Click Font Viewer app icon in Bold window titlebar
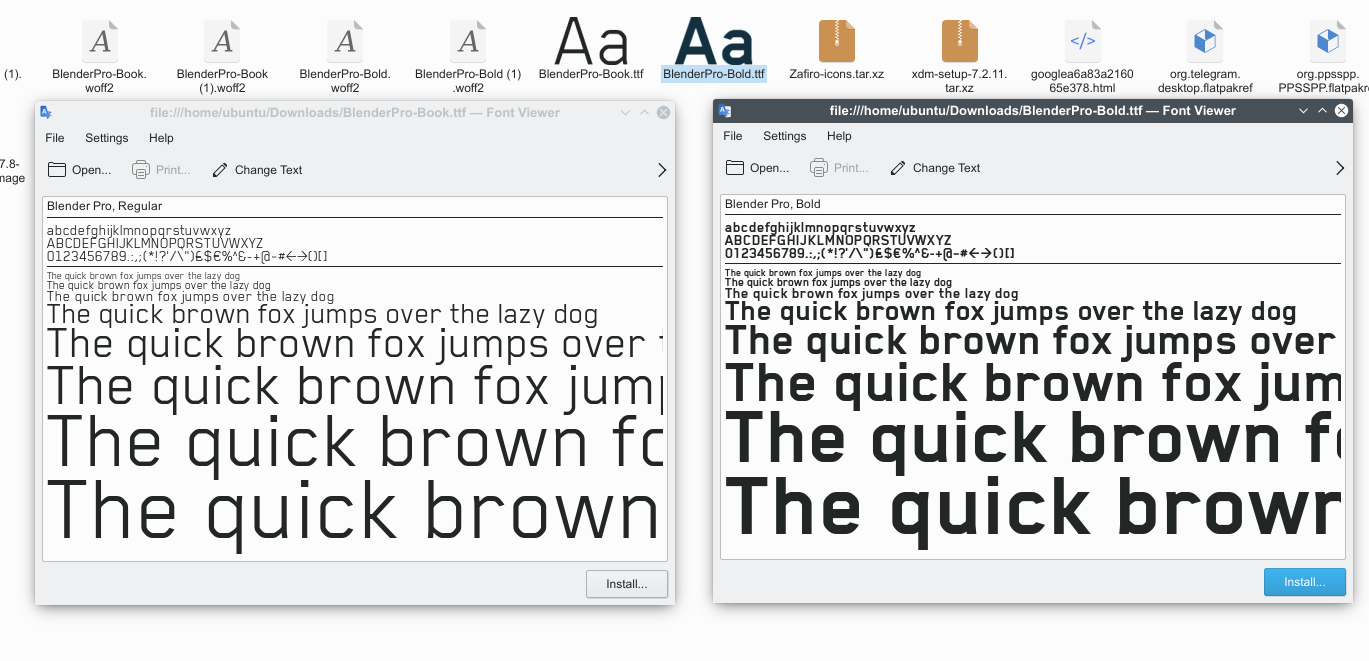This screenshot has height=661, width=1369. pos(724,110)
